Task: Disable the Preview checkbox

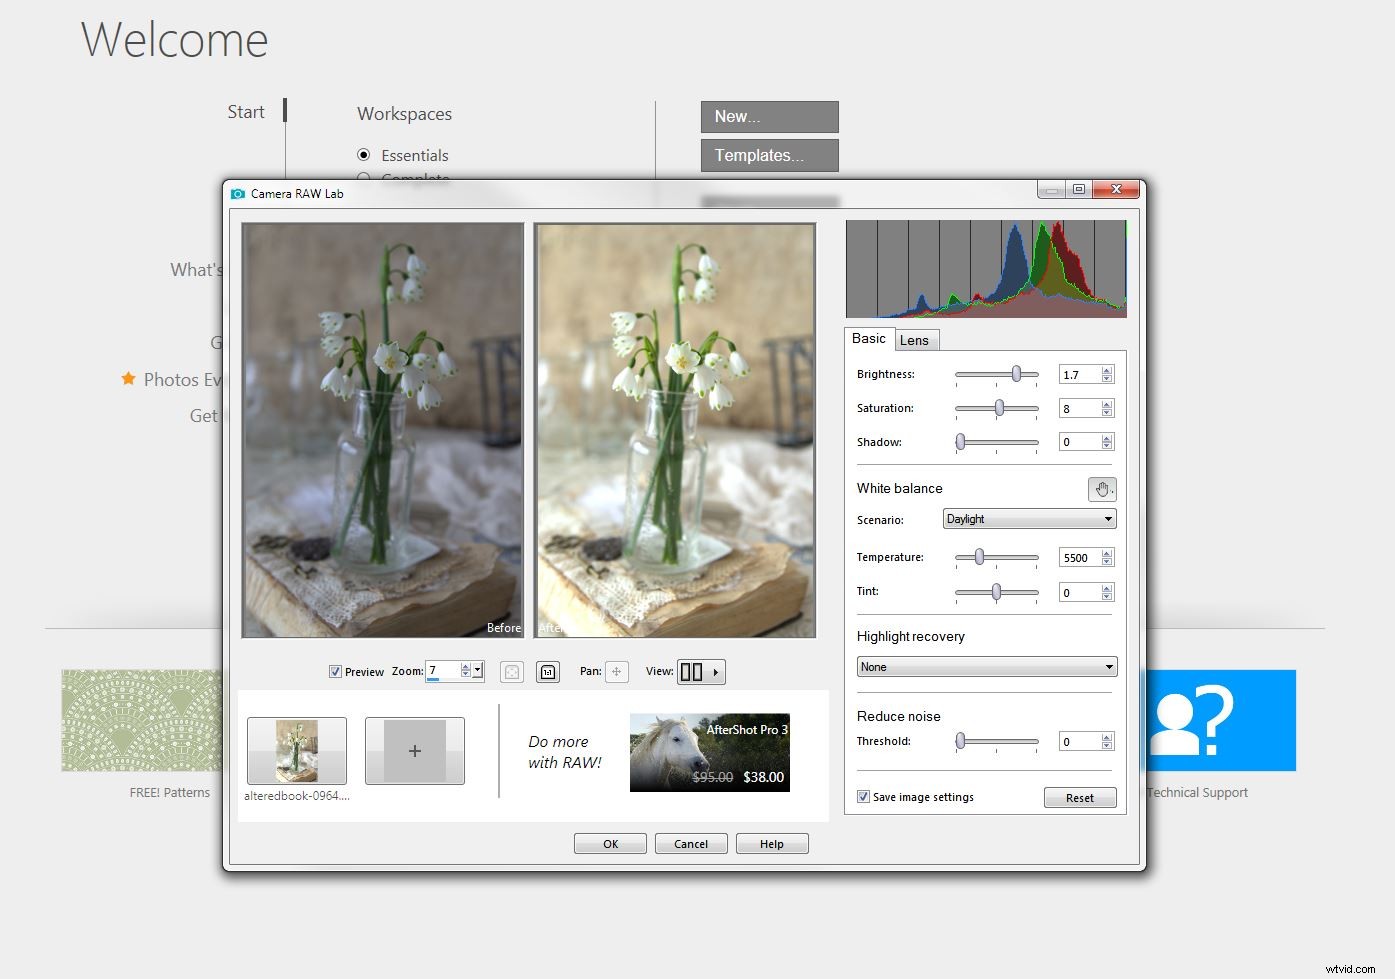Action: coord(336,671)
